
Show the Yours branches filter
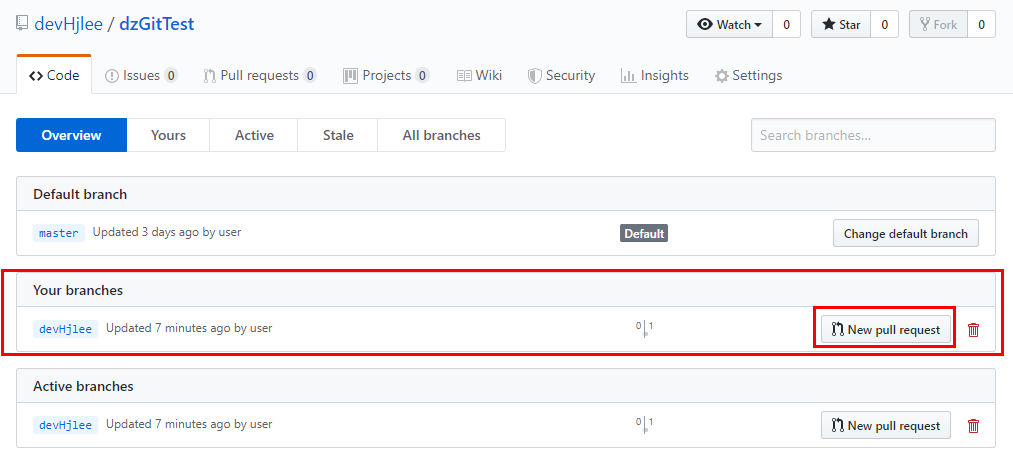coord(169,135)
